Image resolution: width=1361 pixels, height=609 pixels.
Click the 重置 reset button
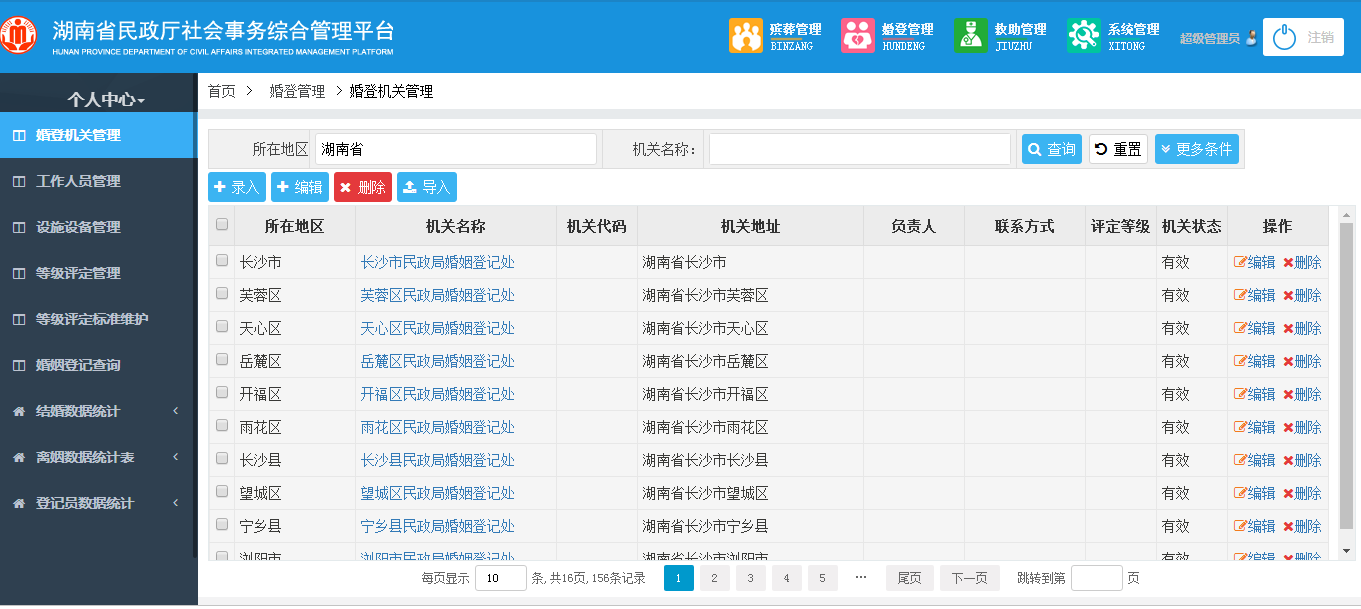(x=1117, y=148)
